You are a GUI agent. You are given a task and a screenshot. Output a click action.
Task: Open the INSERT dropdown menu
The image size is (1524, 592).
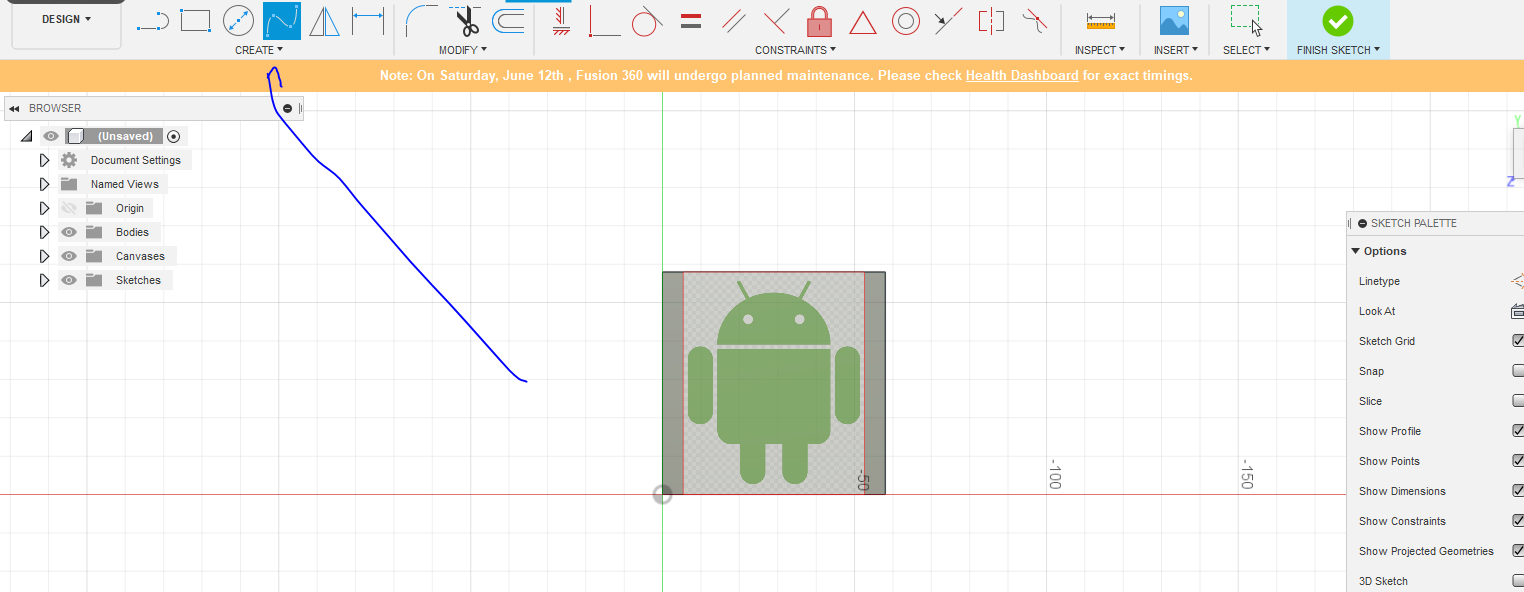pos(1176,50)
